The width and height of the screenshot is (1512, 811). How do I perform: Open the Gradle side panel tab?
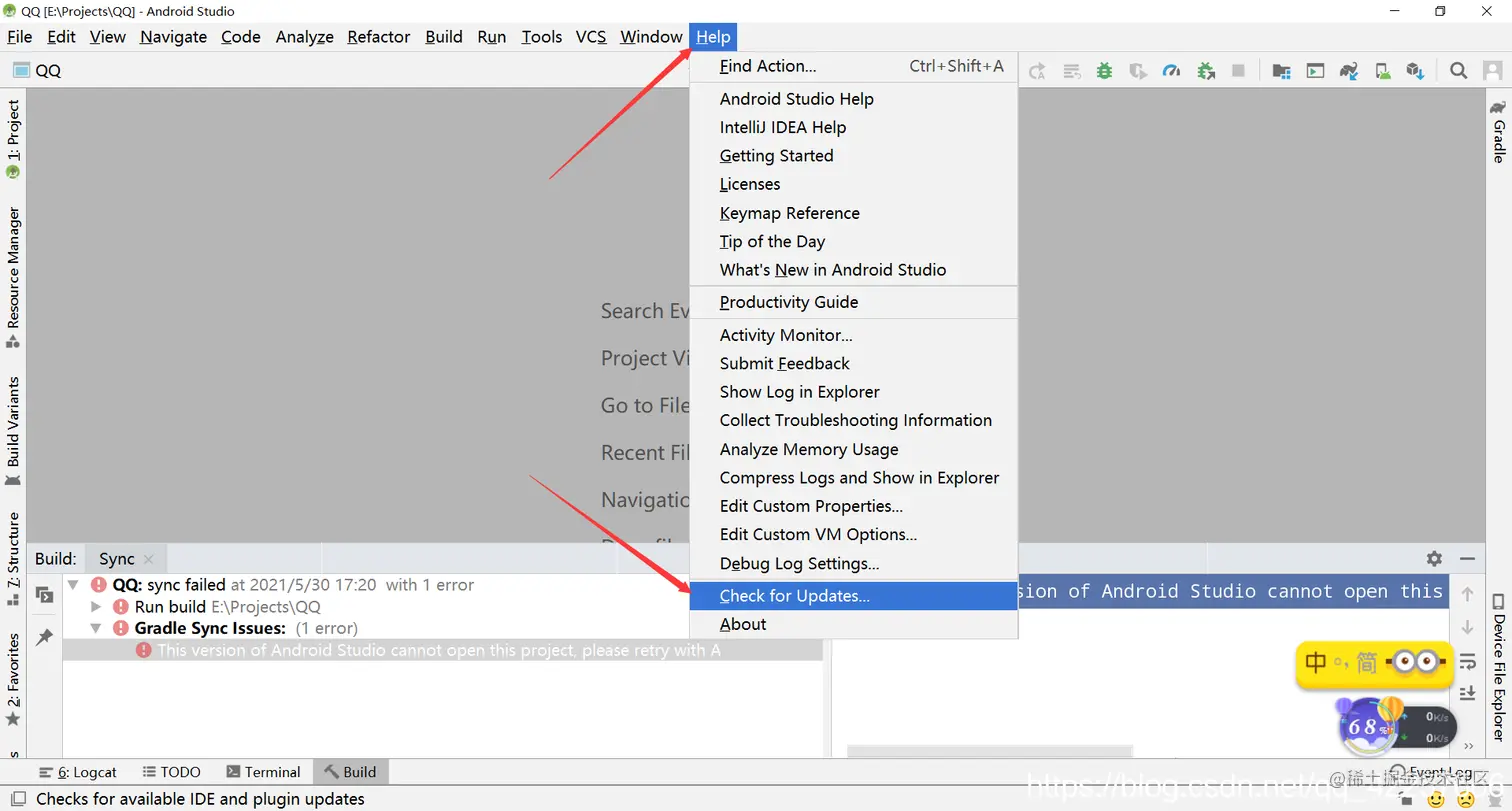tap(1498, 131)
